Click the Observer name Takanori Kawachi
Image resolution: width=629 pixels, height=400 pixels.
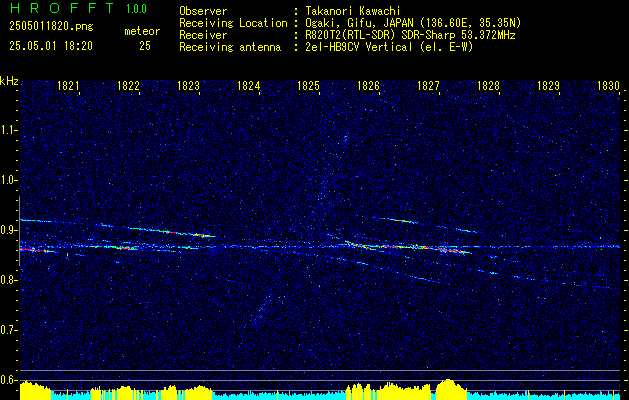(x=351, y=11)
